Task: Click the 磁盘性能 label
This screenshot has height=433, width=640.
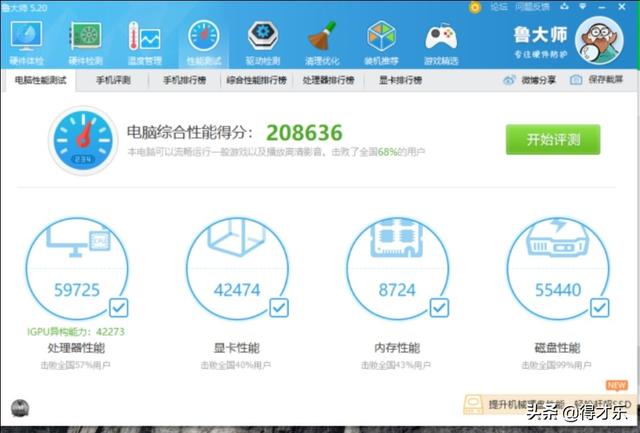Action: point(558,348)
